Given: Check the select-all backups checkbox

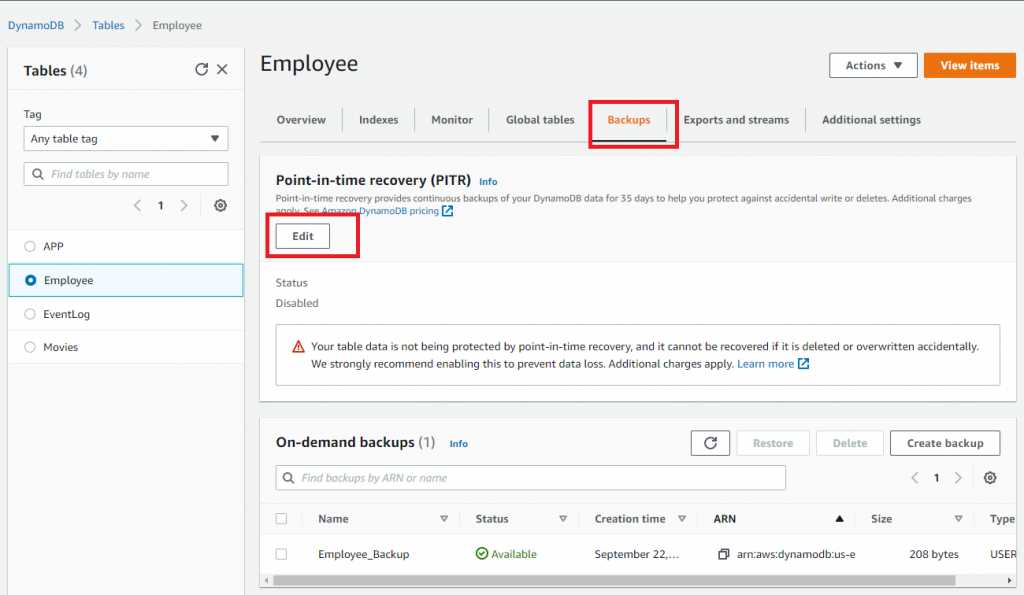Looking at the screenshot, I should 281,519.
